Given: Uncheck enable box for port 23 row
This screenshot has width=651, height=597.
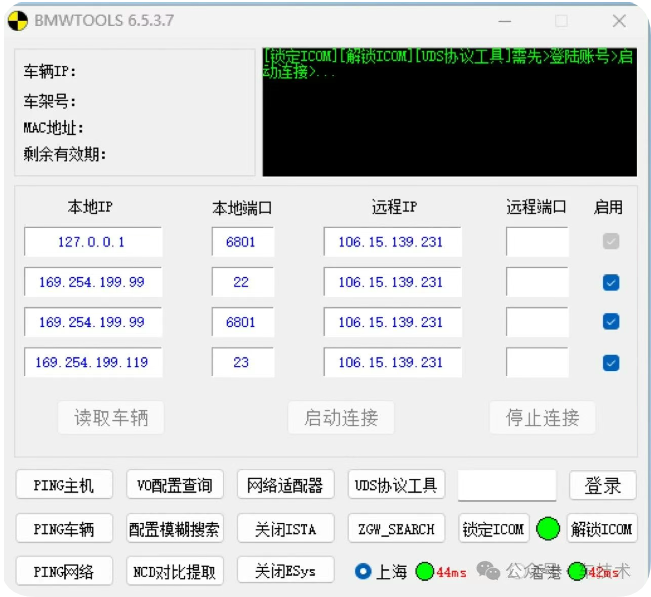Looking at the screenshot, I should click(x=611, y=363).
